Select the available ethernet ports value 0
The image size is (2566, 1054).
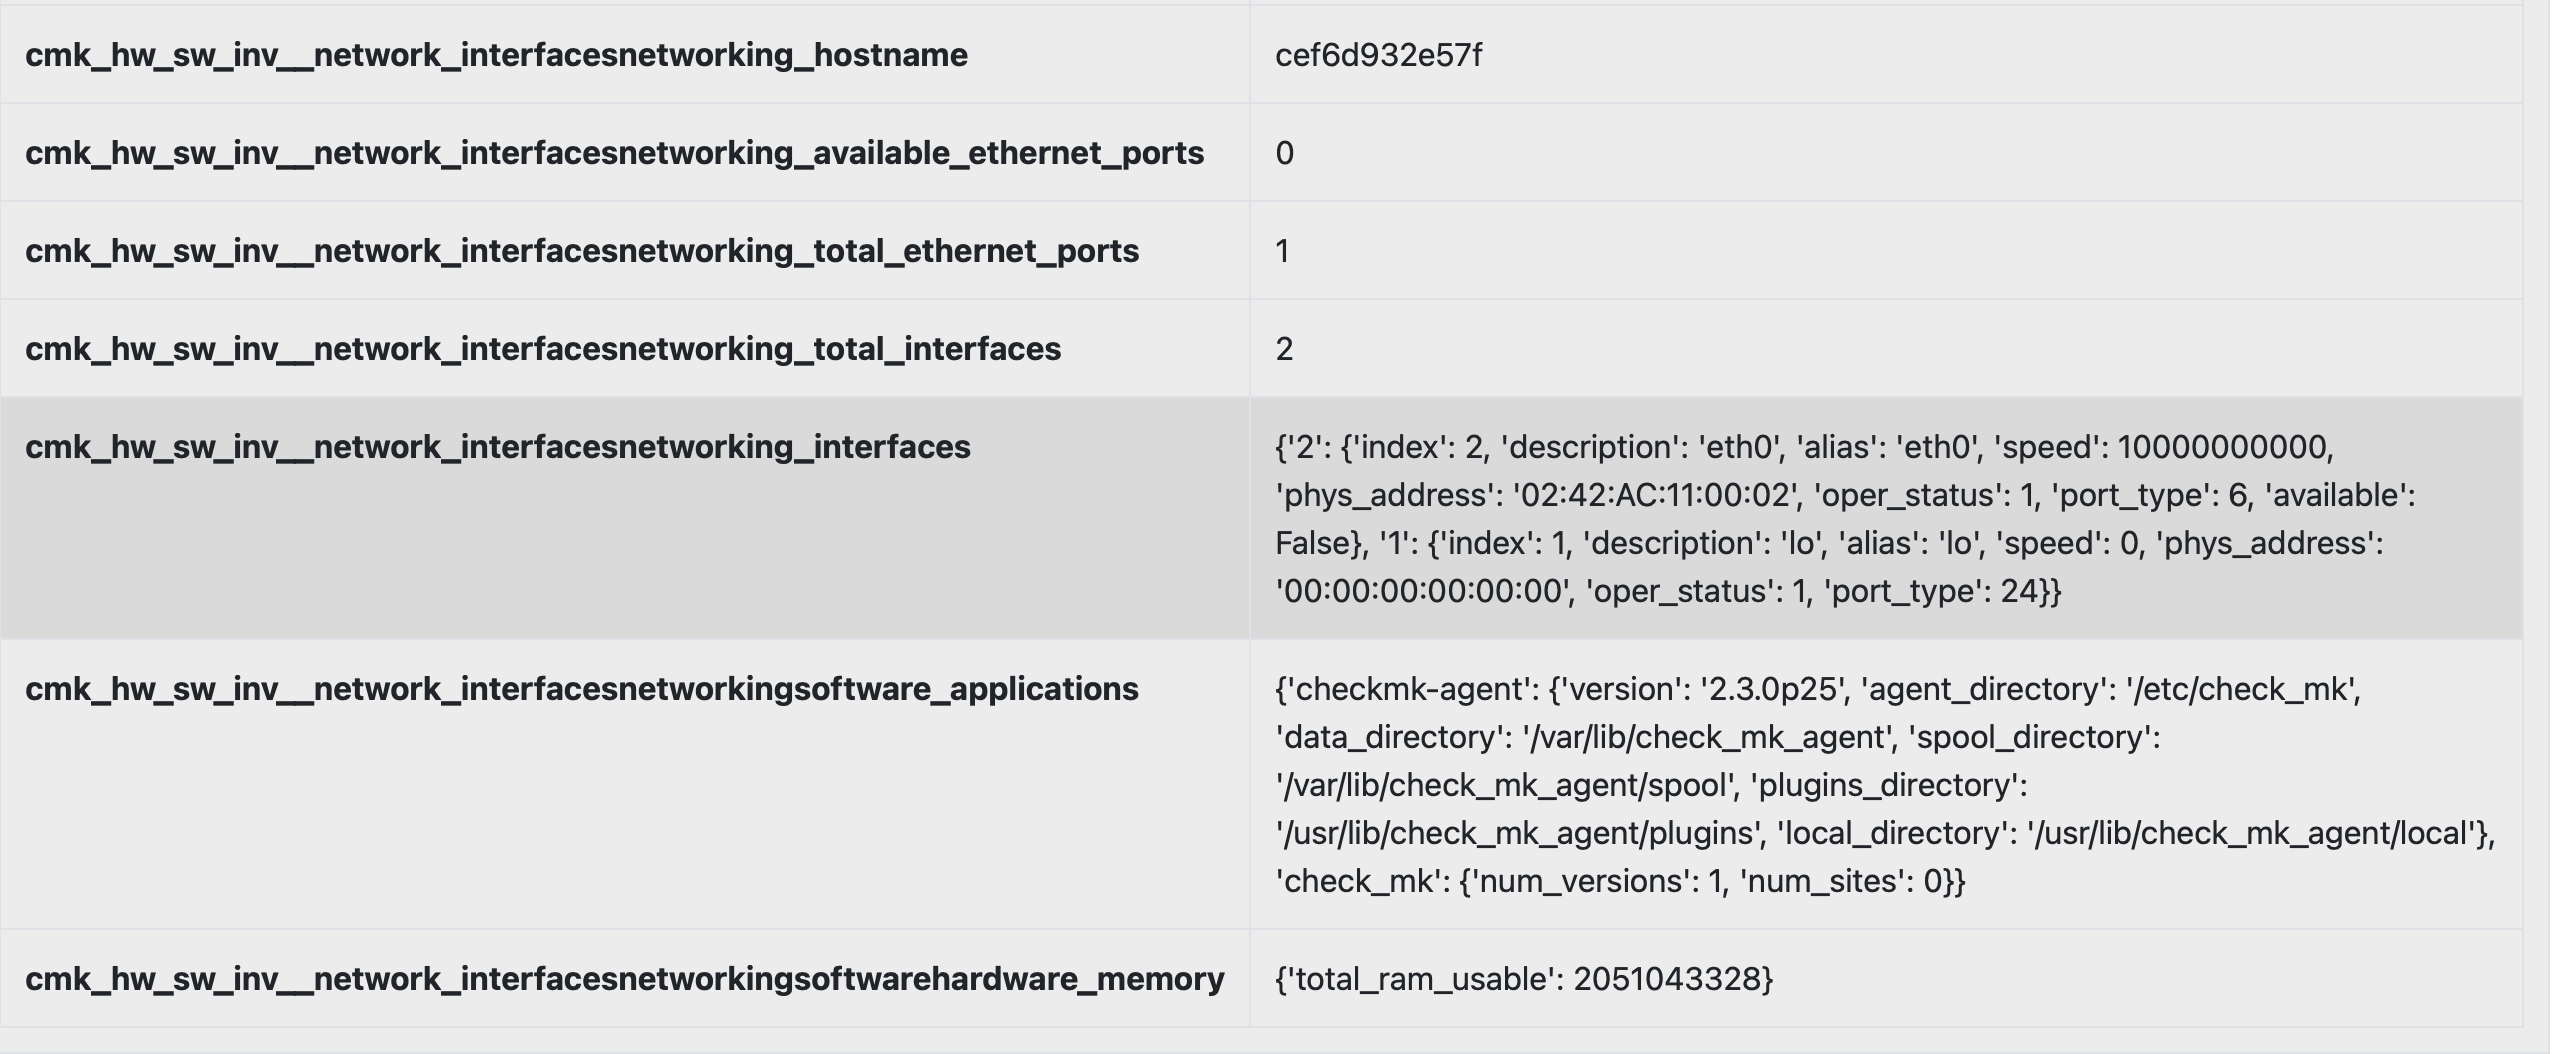1285,153
